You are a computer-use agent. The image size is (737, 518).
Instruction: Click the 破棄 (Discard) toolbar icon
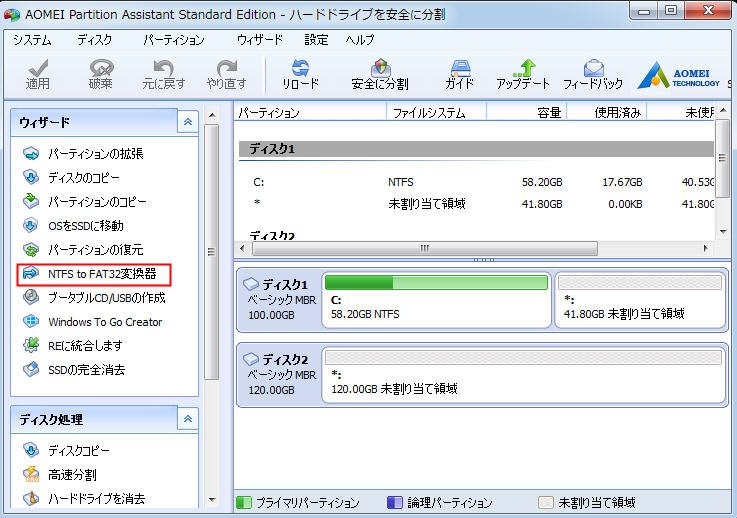(x=101, y=67)
